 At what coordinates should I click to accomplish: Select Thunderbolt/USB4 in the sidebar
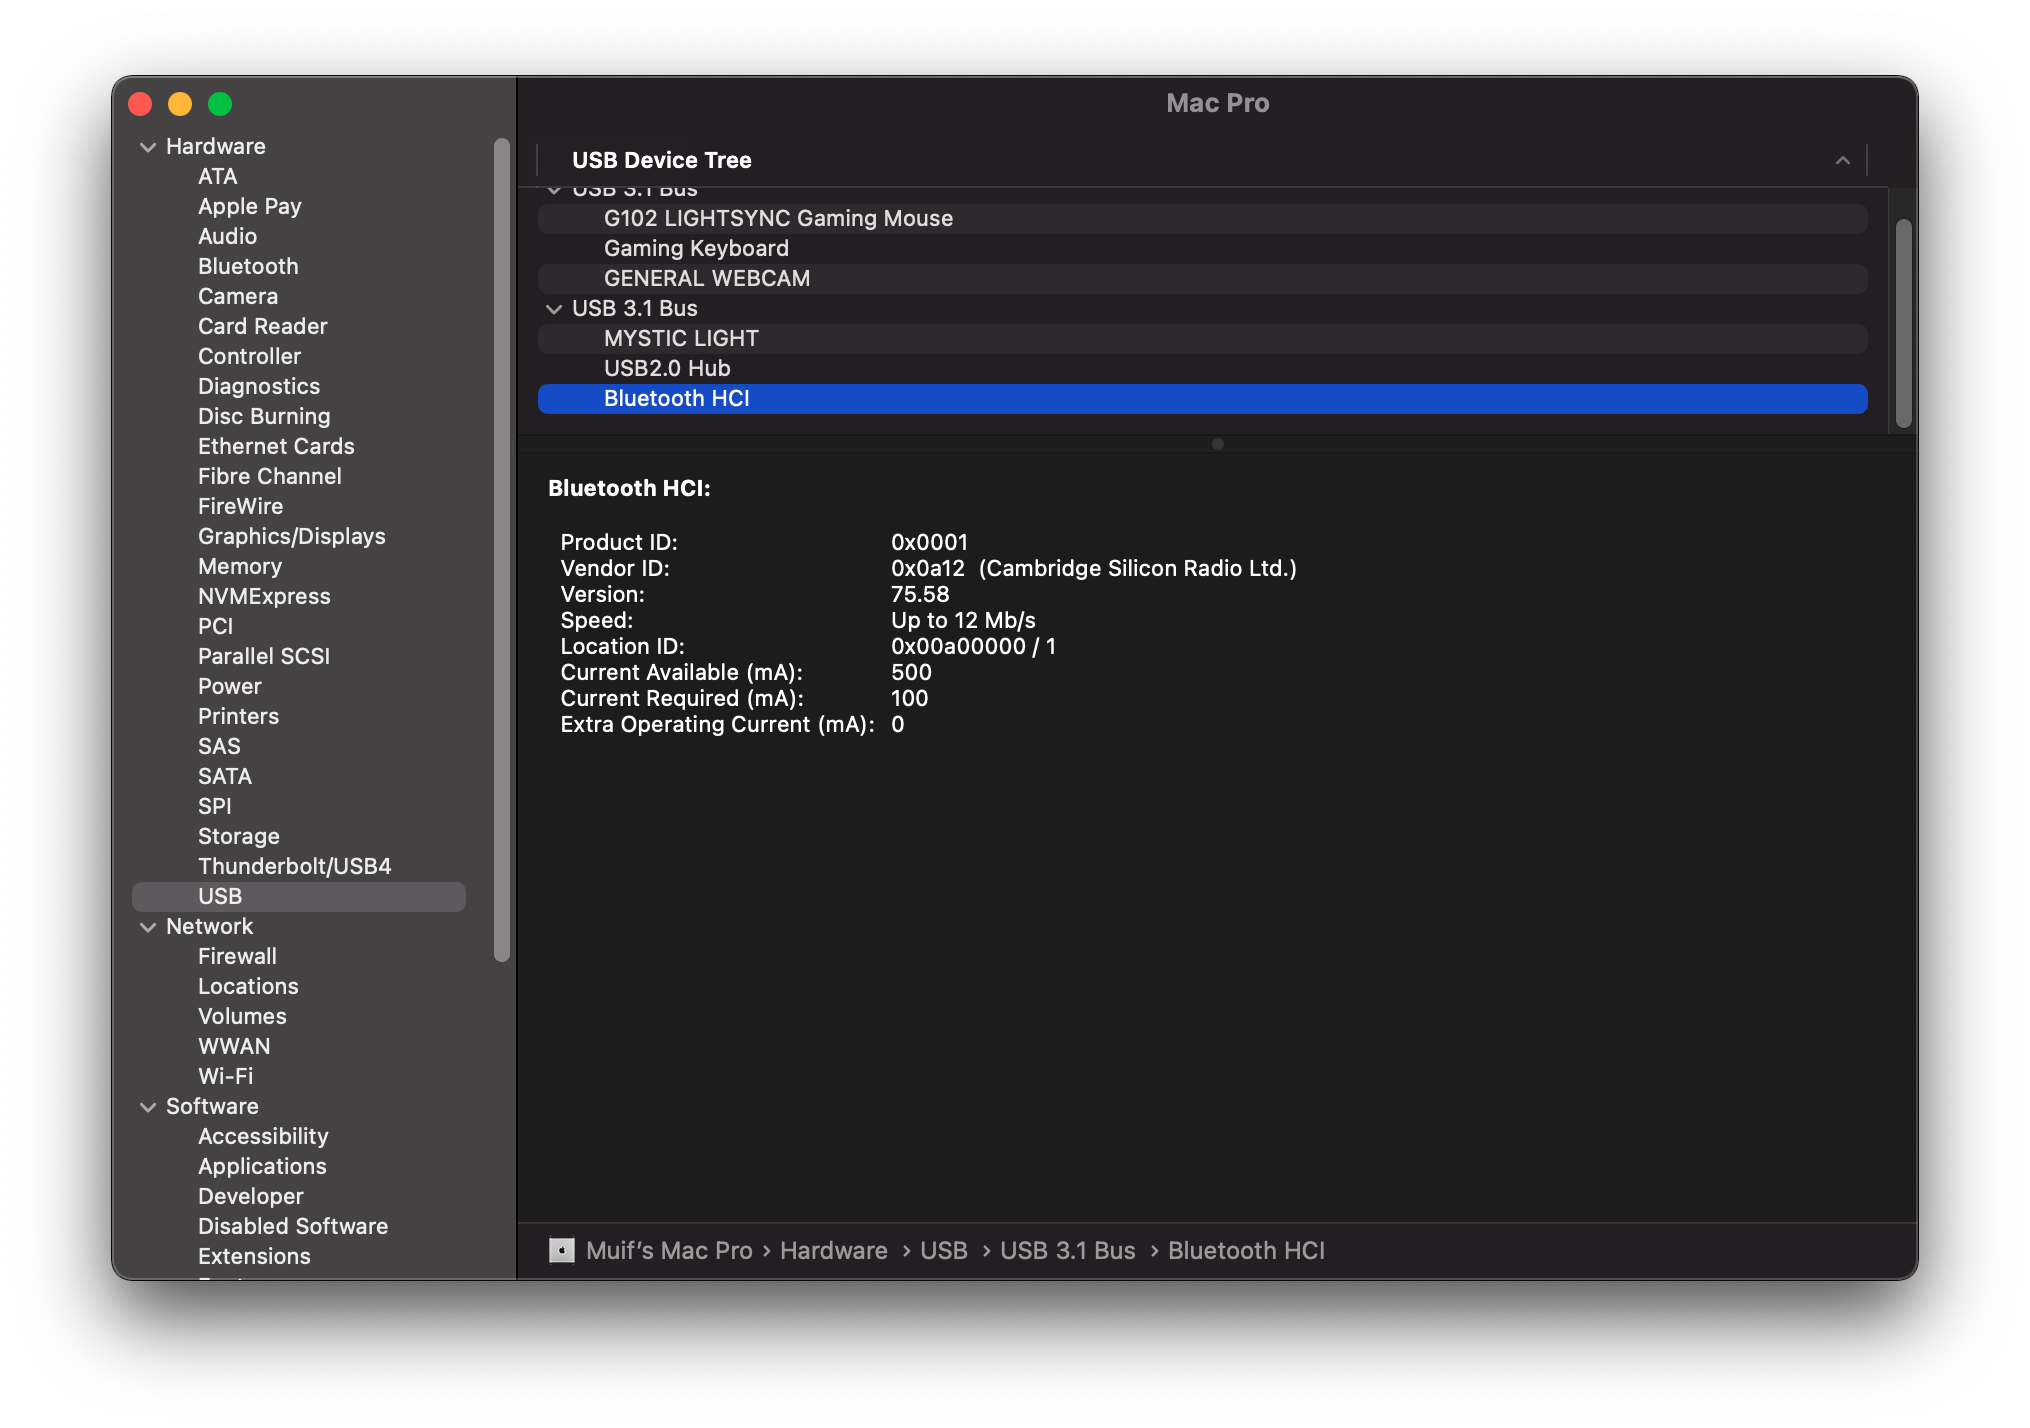[x=295, y=866]
